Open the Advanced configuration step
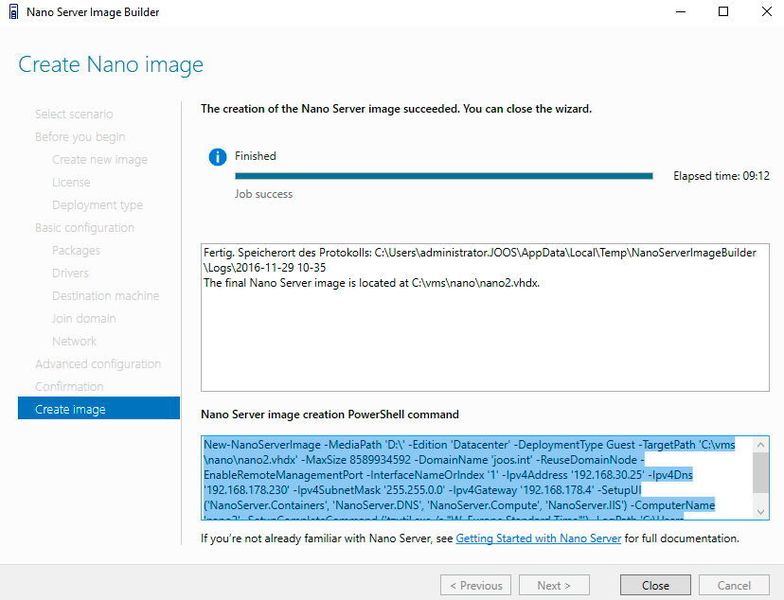This screenshot has height=600, width=784. coord(98,364)
